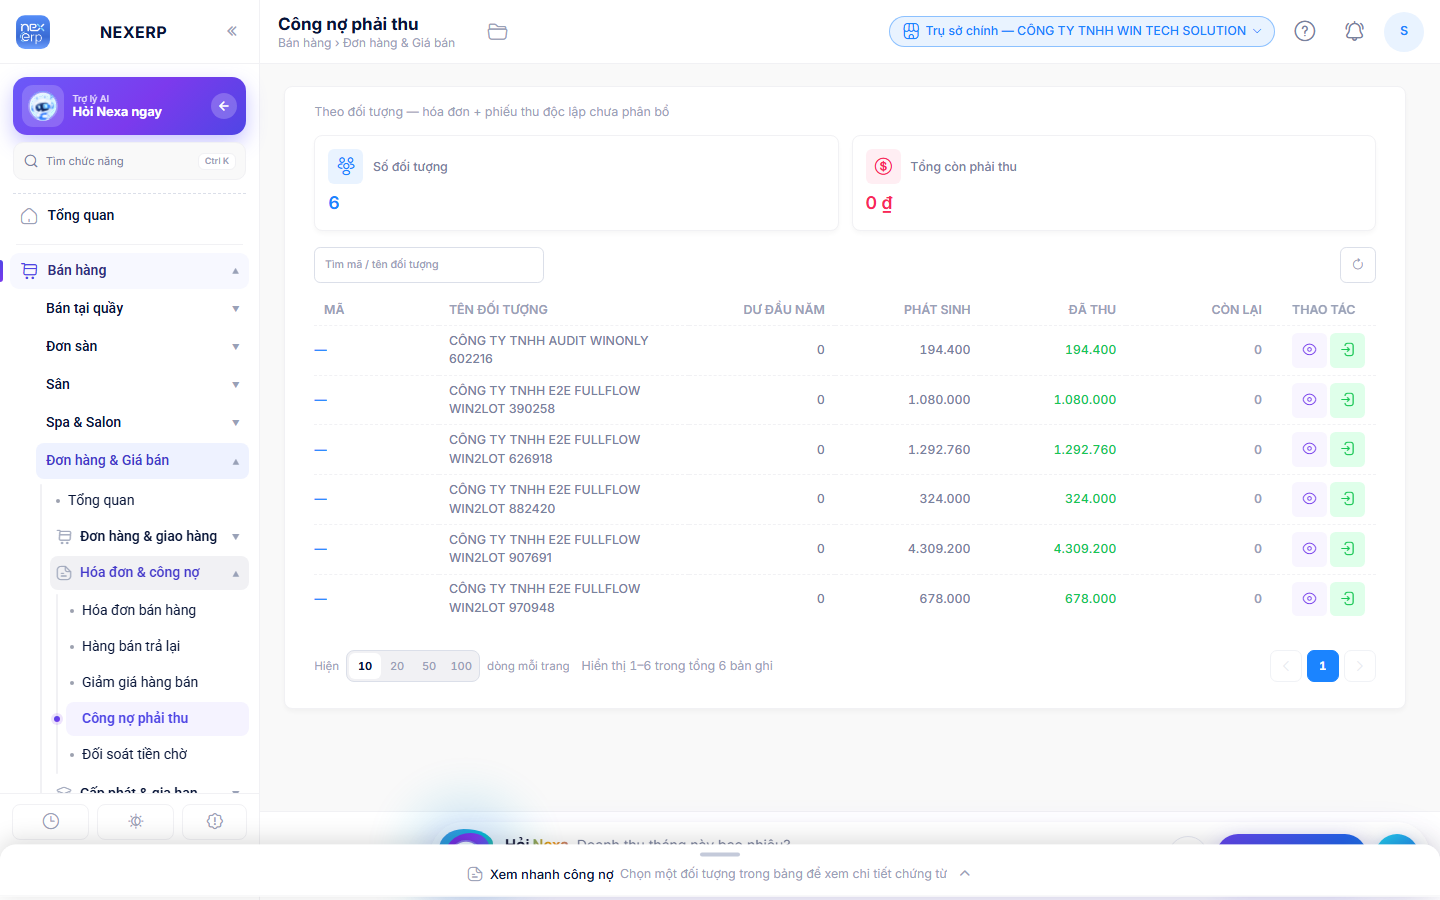The height and width of the screenshot is (900, 1440).
Task: Click the Tổng còn phải thu currency icon
Action: [883, 166]
